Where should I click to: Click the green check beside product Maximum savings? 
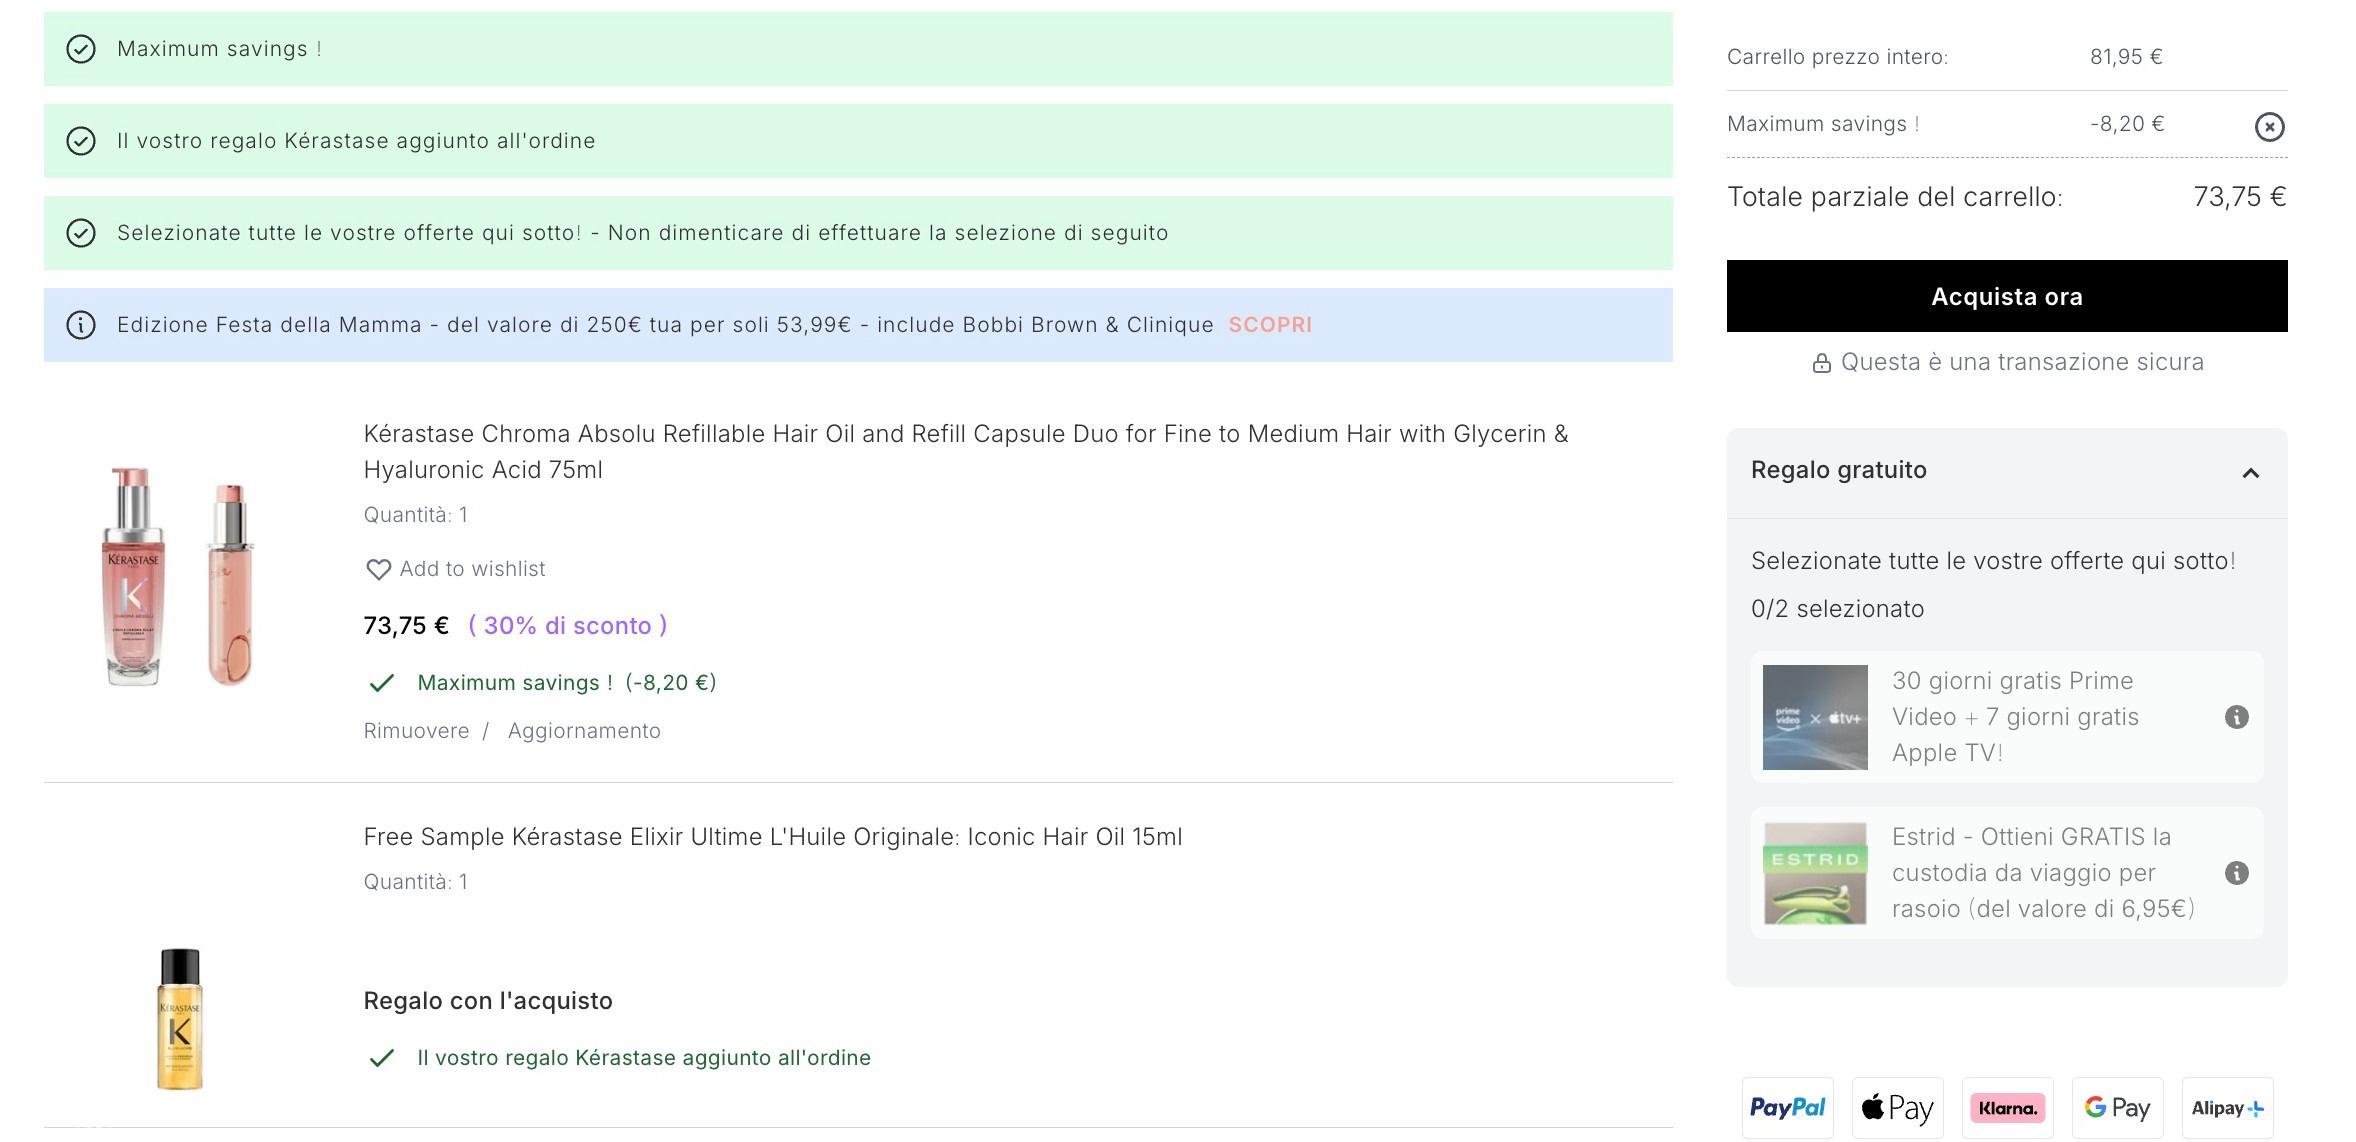381,683
